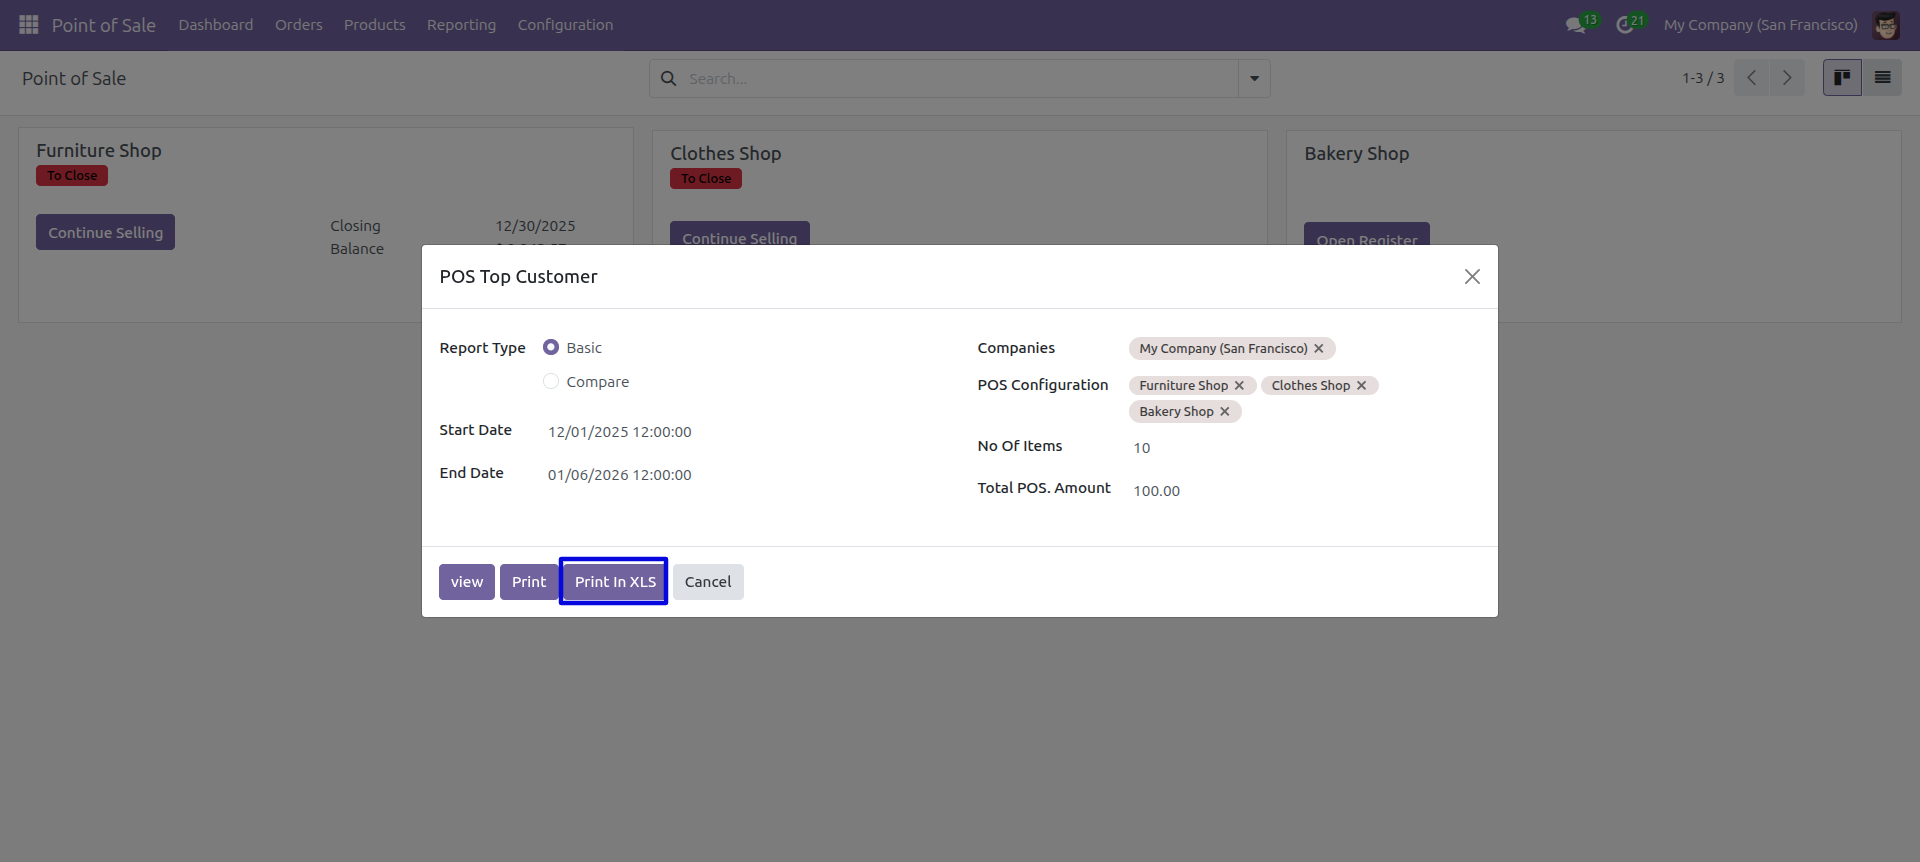The image size is (1920, 862).
Task: Go to previous page with left chevron
Action: pos(1752,77)
